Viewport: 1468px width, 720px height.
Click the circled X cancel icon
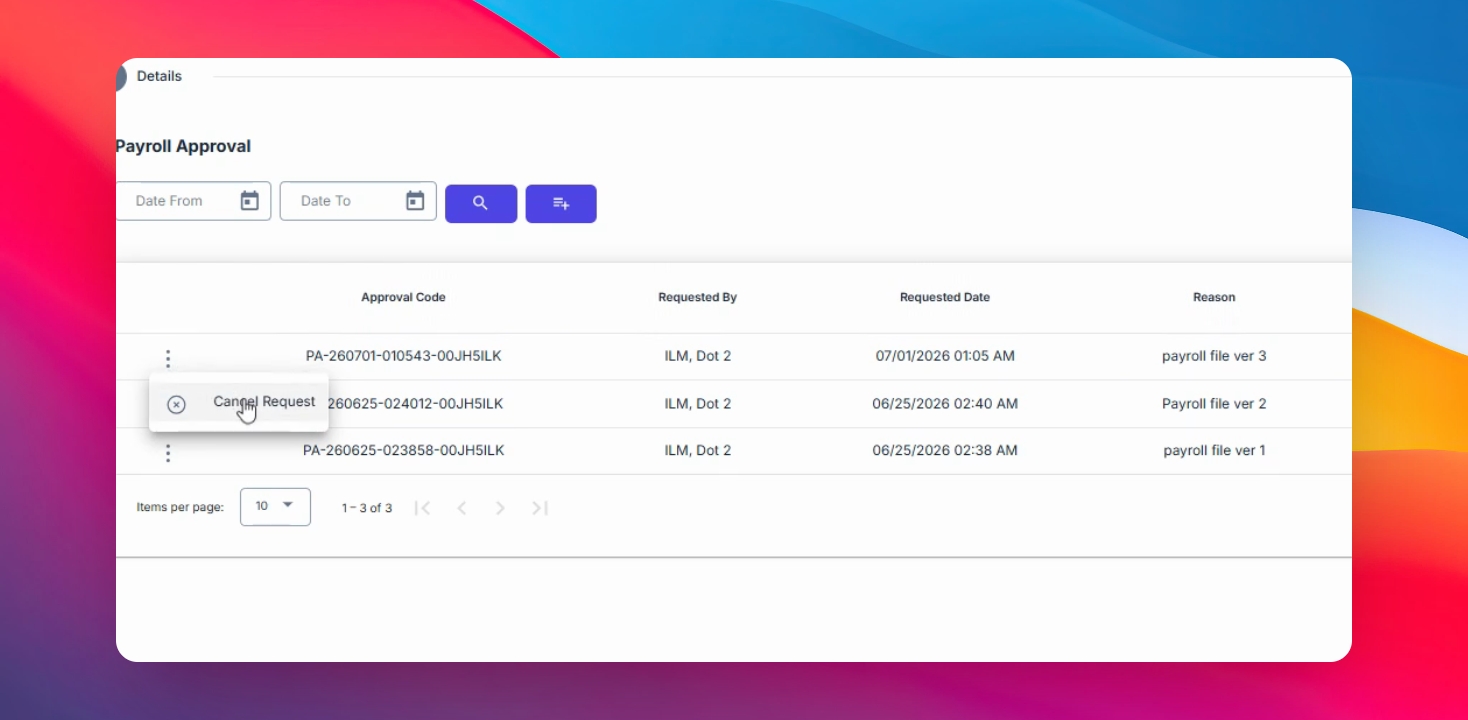[176, 404]
